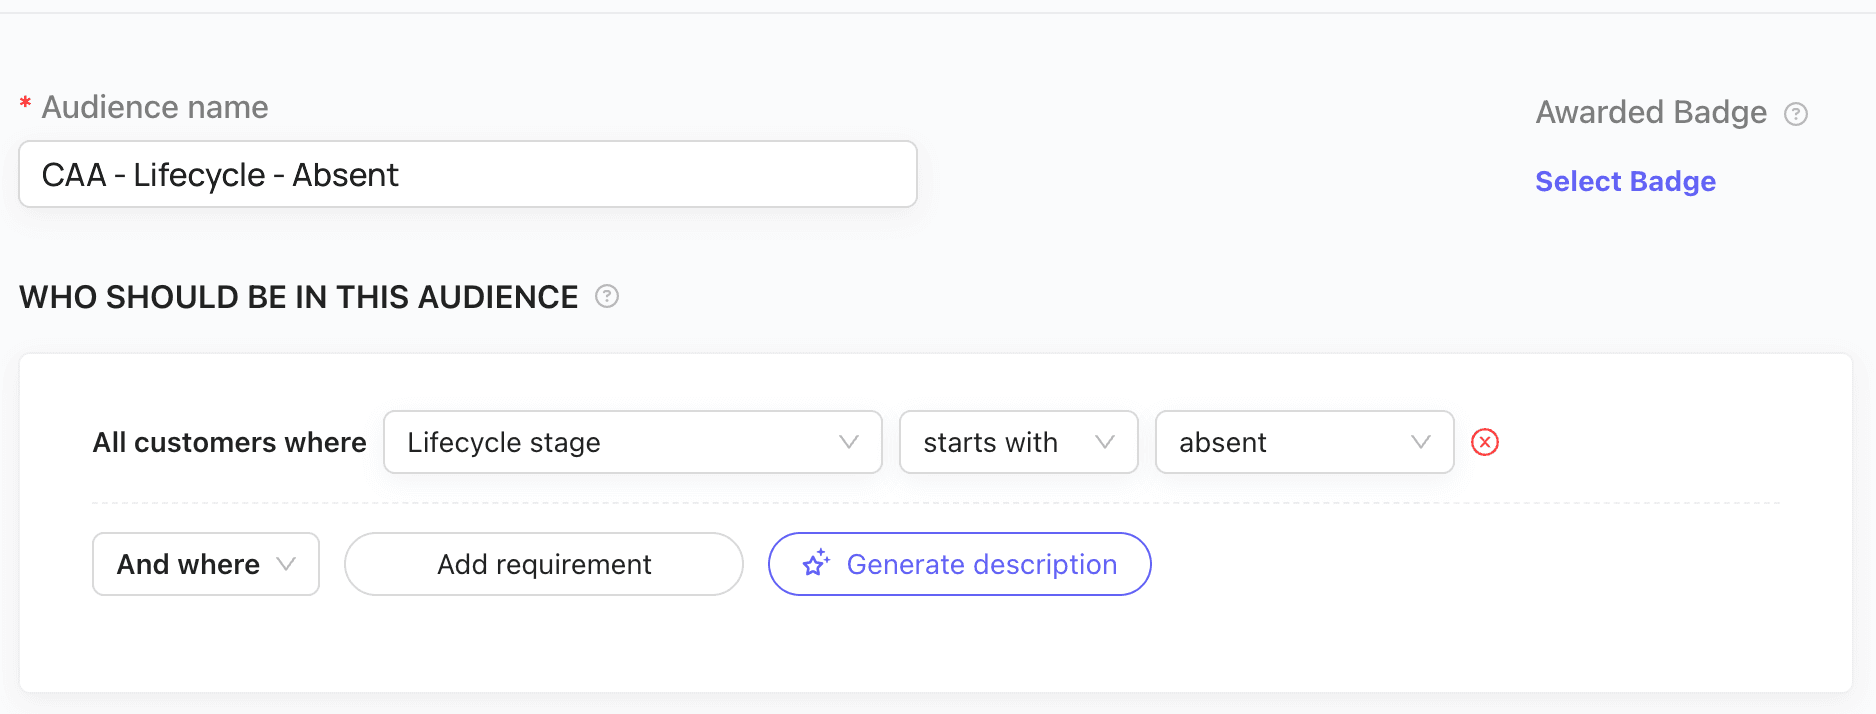Click the Lifecycle stage chevron arrow
This screenshot has width=1876, height=714.
[x=849, y=442]
